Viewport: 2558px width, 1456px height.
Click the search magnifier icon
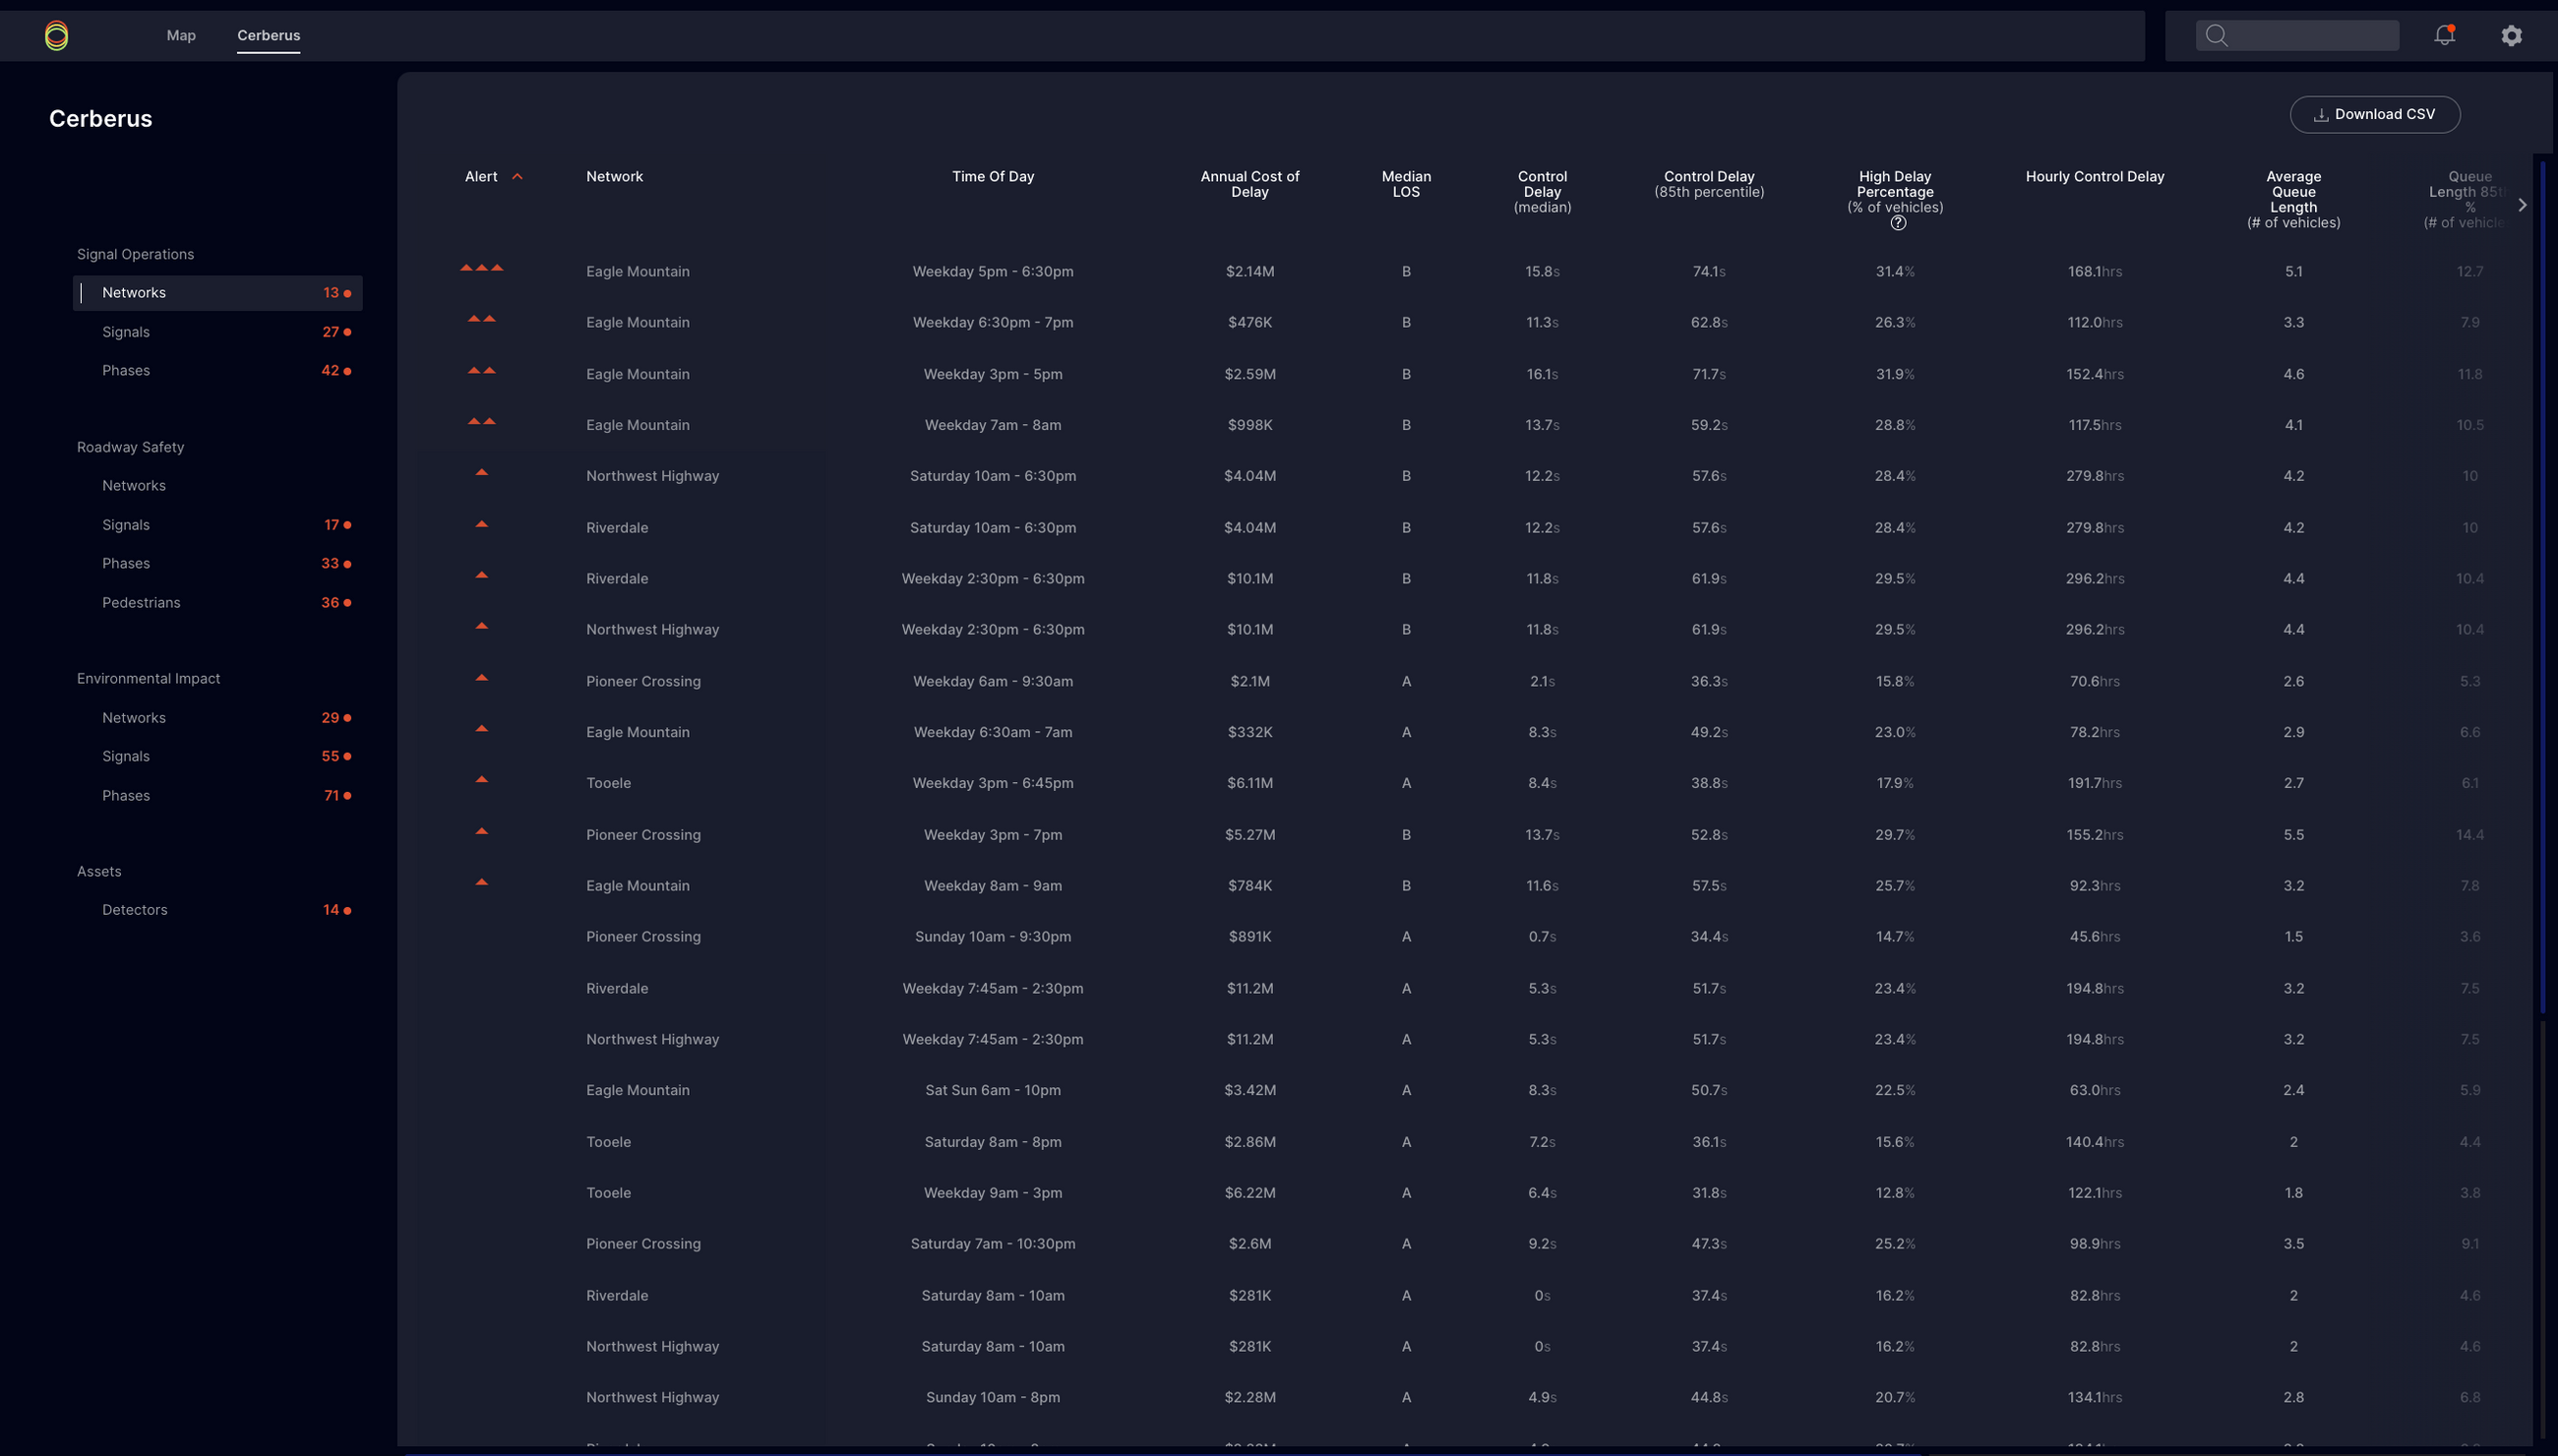[2216, 35]
